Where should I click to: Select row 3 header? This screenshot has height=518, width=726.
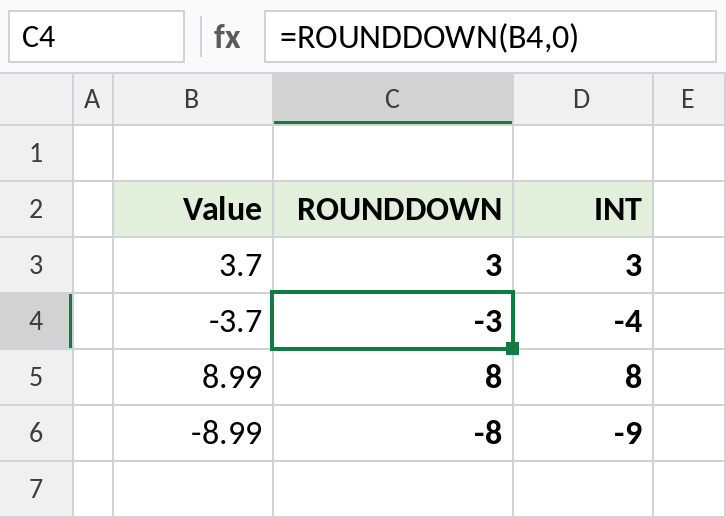click(36, 265)
